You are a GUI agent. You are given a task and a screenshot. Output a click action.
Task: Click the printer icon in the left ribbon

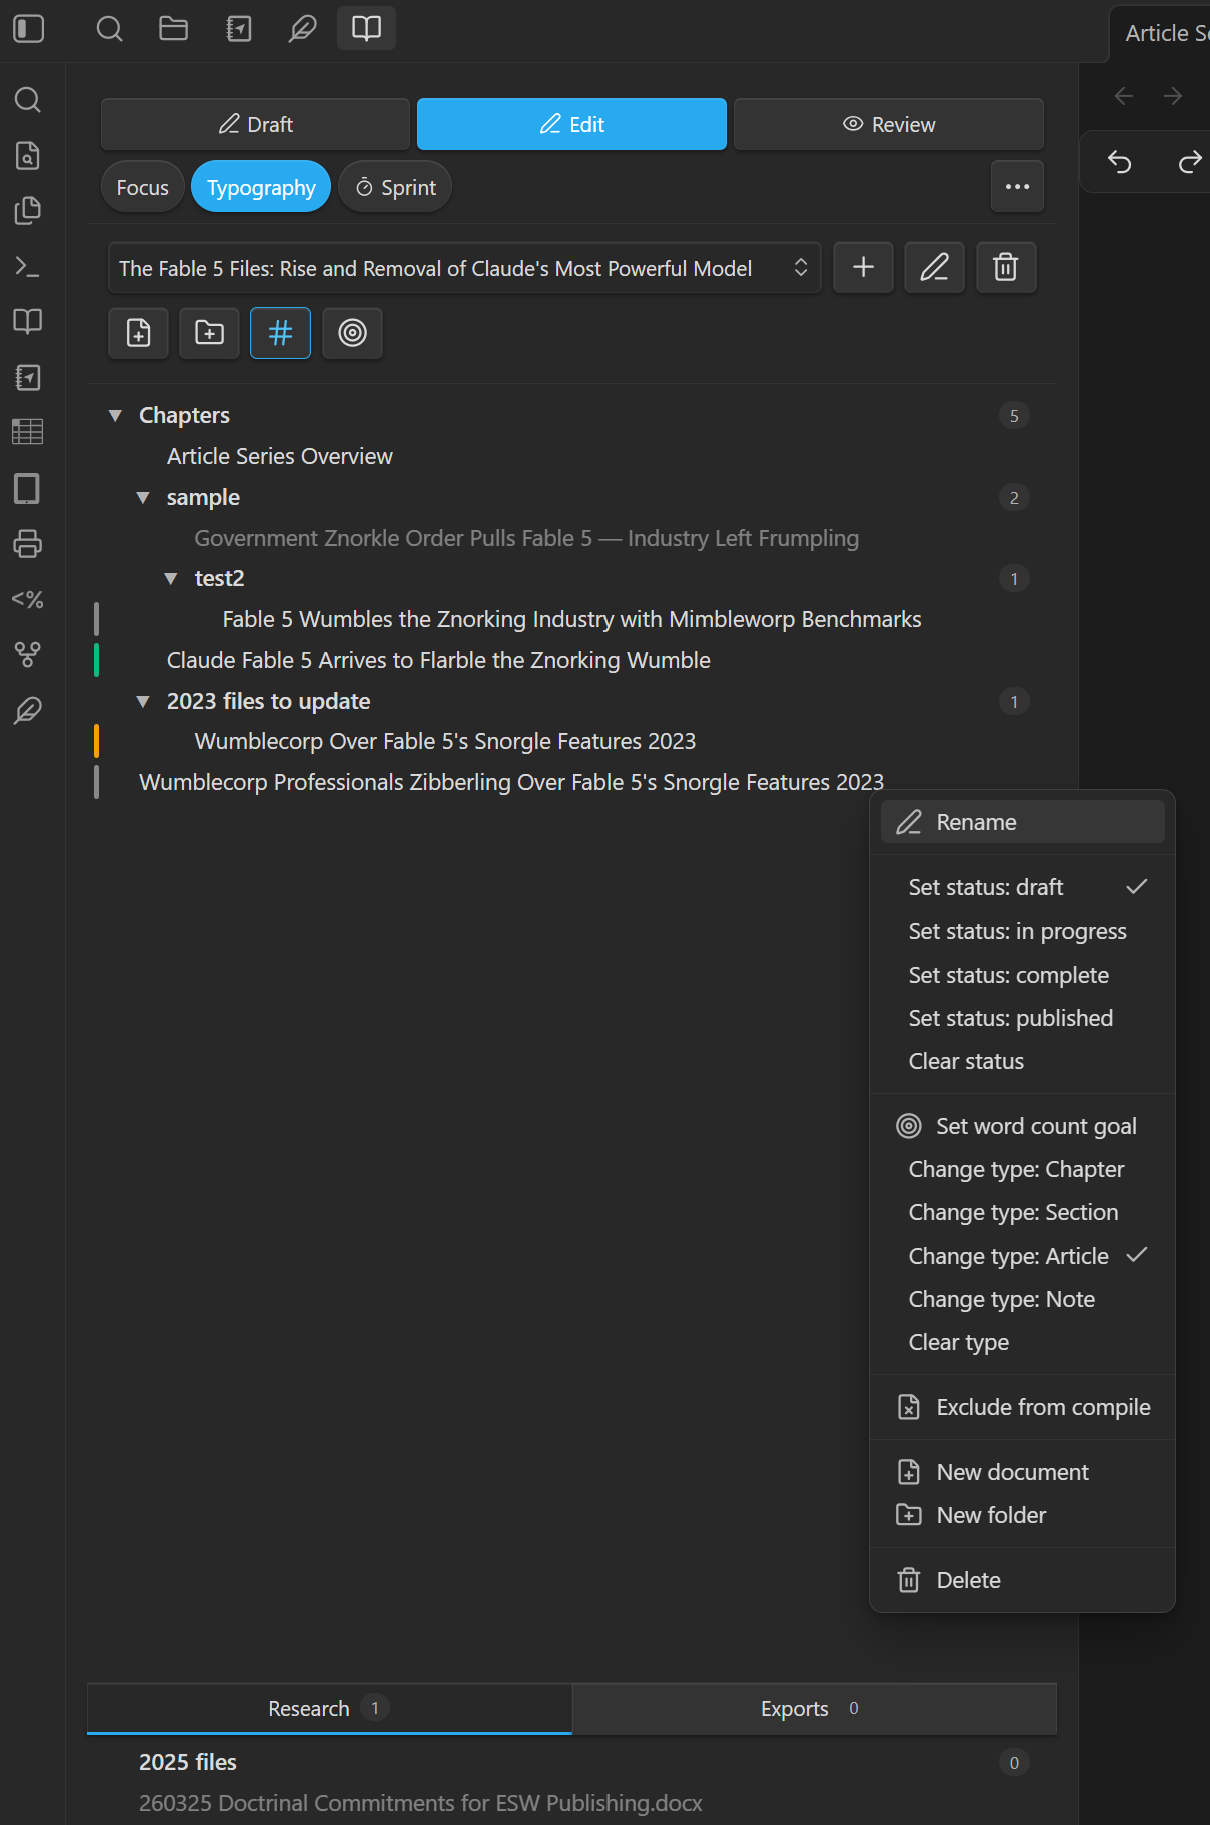tap(28, 543)
